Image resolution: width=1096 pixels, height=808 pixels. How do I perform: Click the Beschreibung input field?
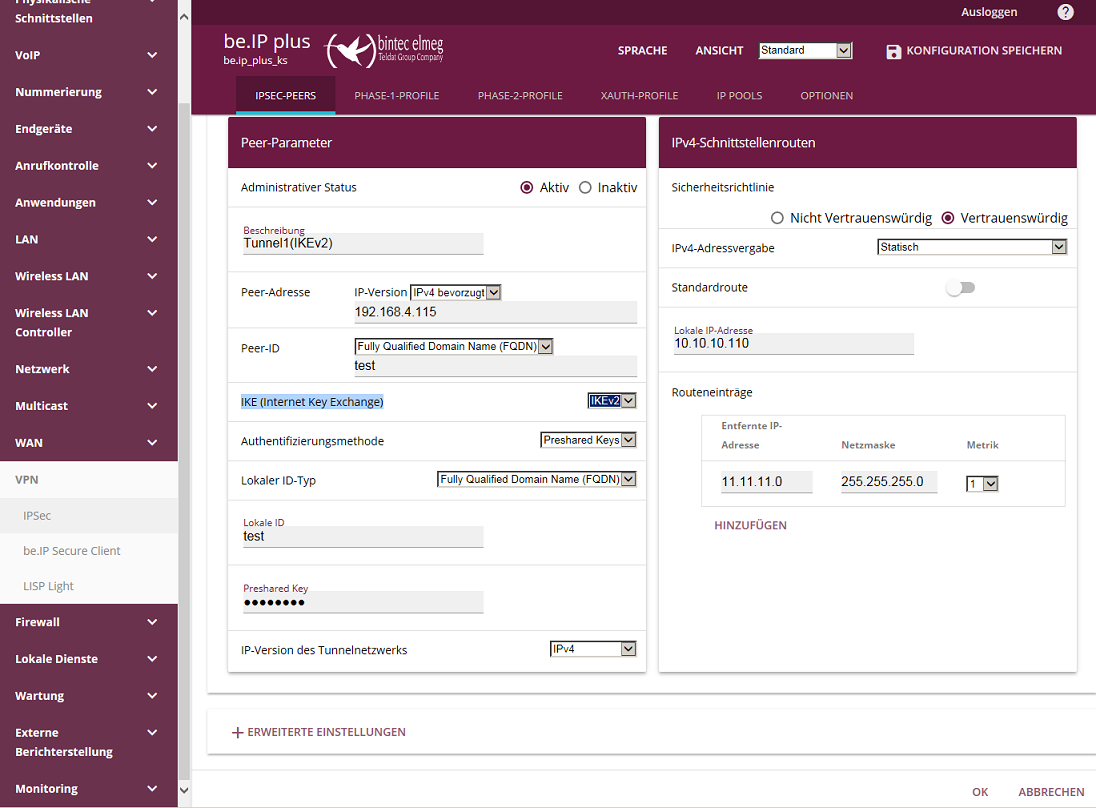point(363,244)
